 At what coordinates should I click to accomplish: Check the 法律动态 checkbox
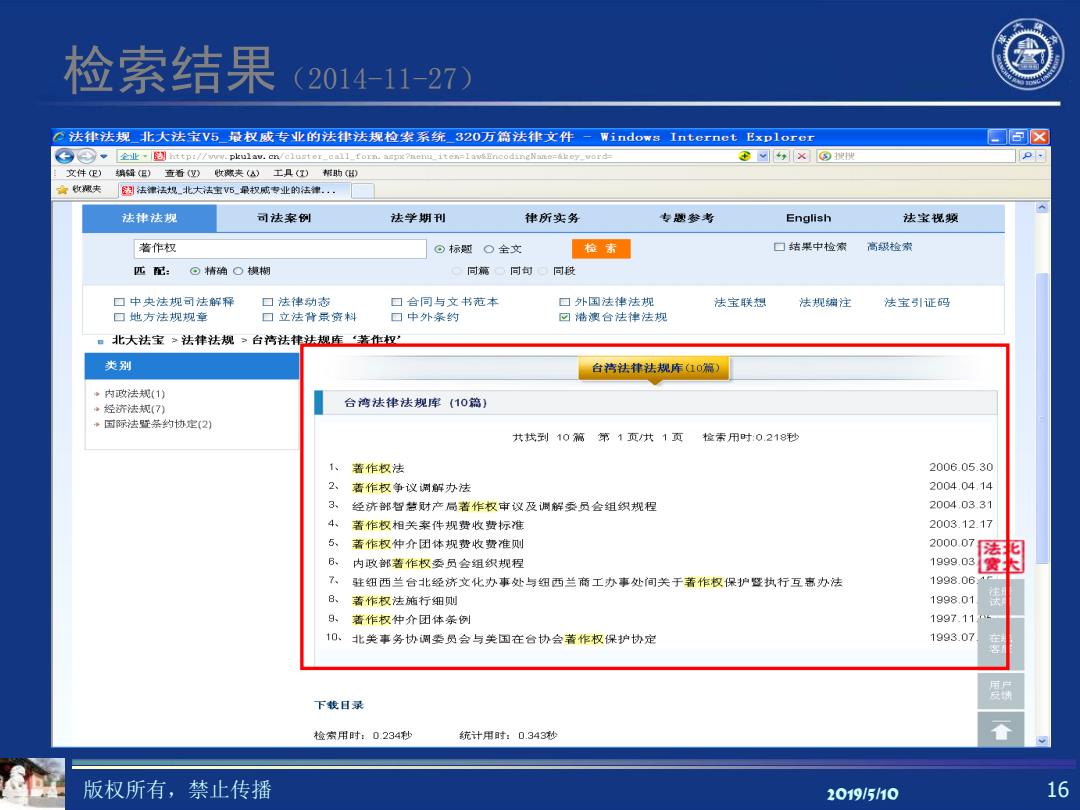268,302
